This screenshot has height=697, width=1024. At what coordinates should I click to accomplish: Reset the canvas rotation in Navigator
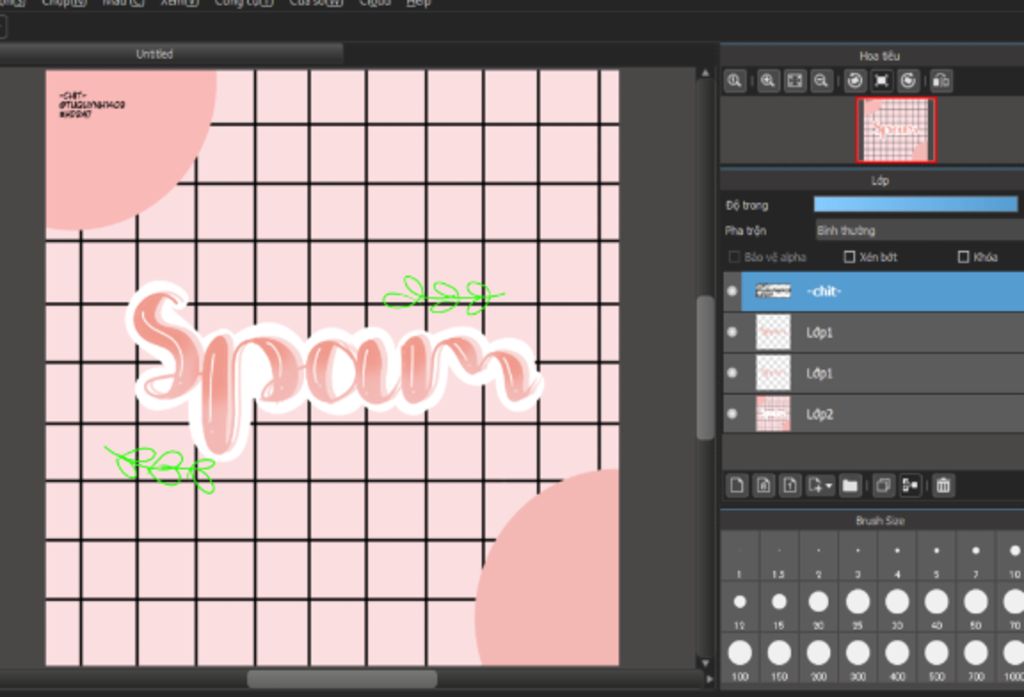[882, 81]
